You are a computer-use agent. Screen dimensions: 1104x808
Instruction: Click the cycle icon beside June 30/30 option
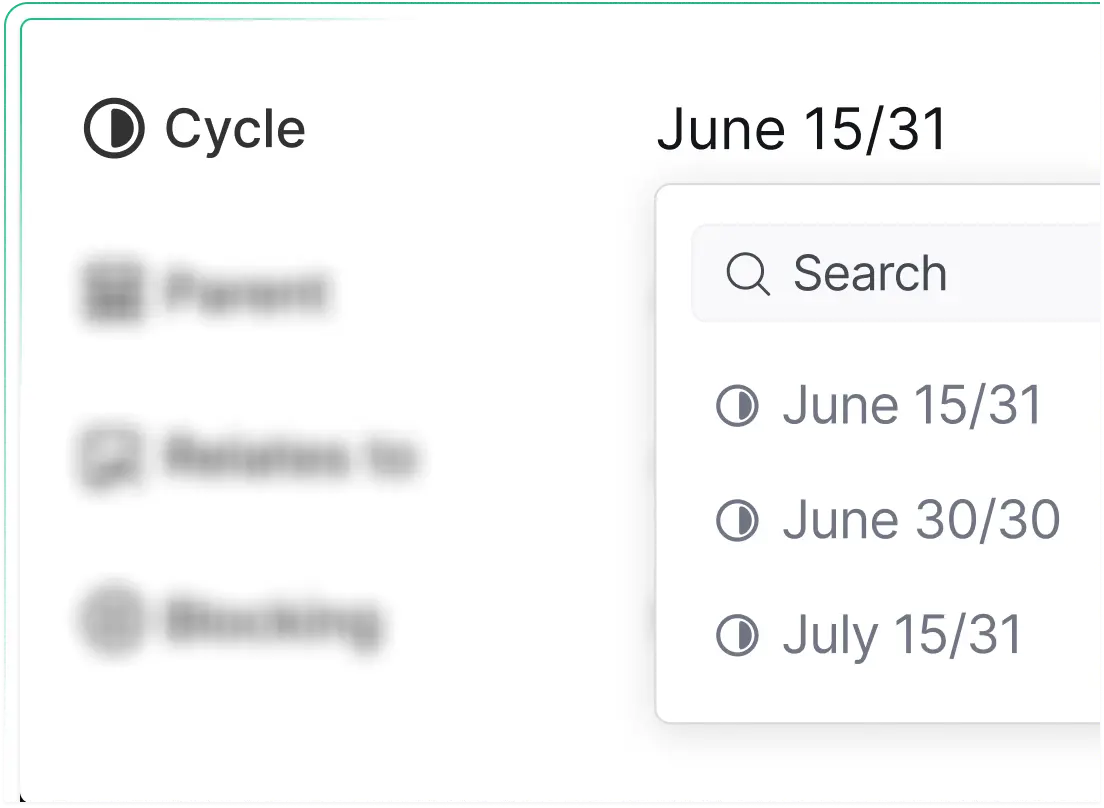740,519
